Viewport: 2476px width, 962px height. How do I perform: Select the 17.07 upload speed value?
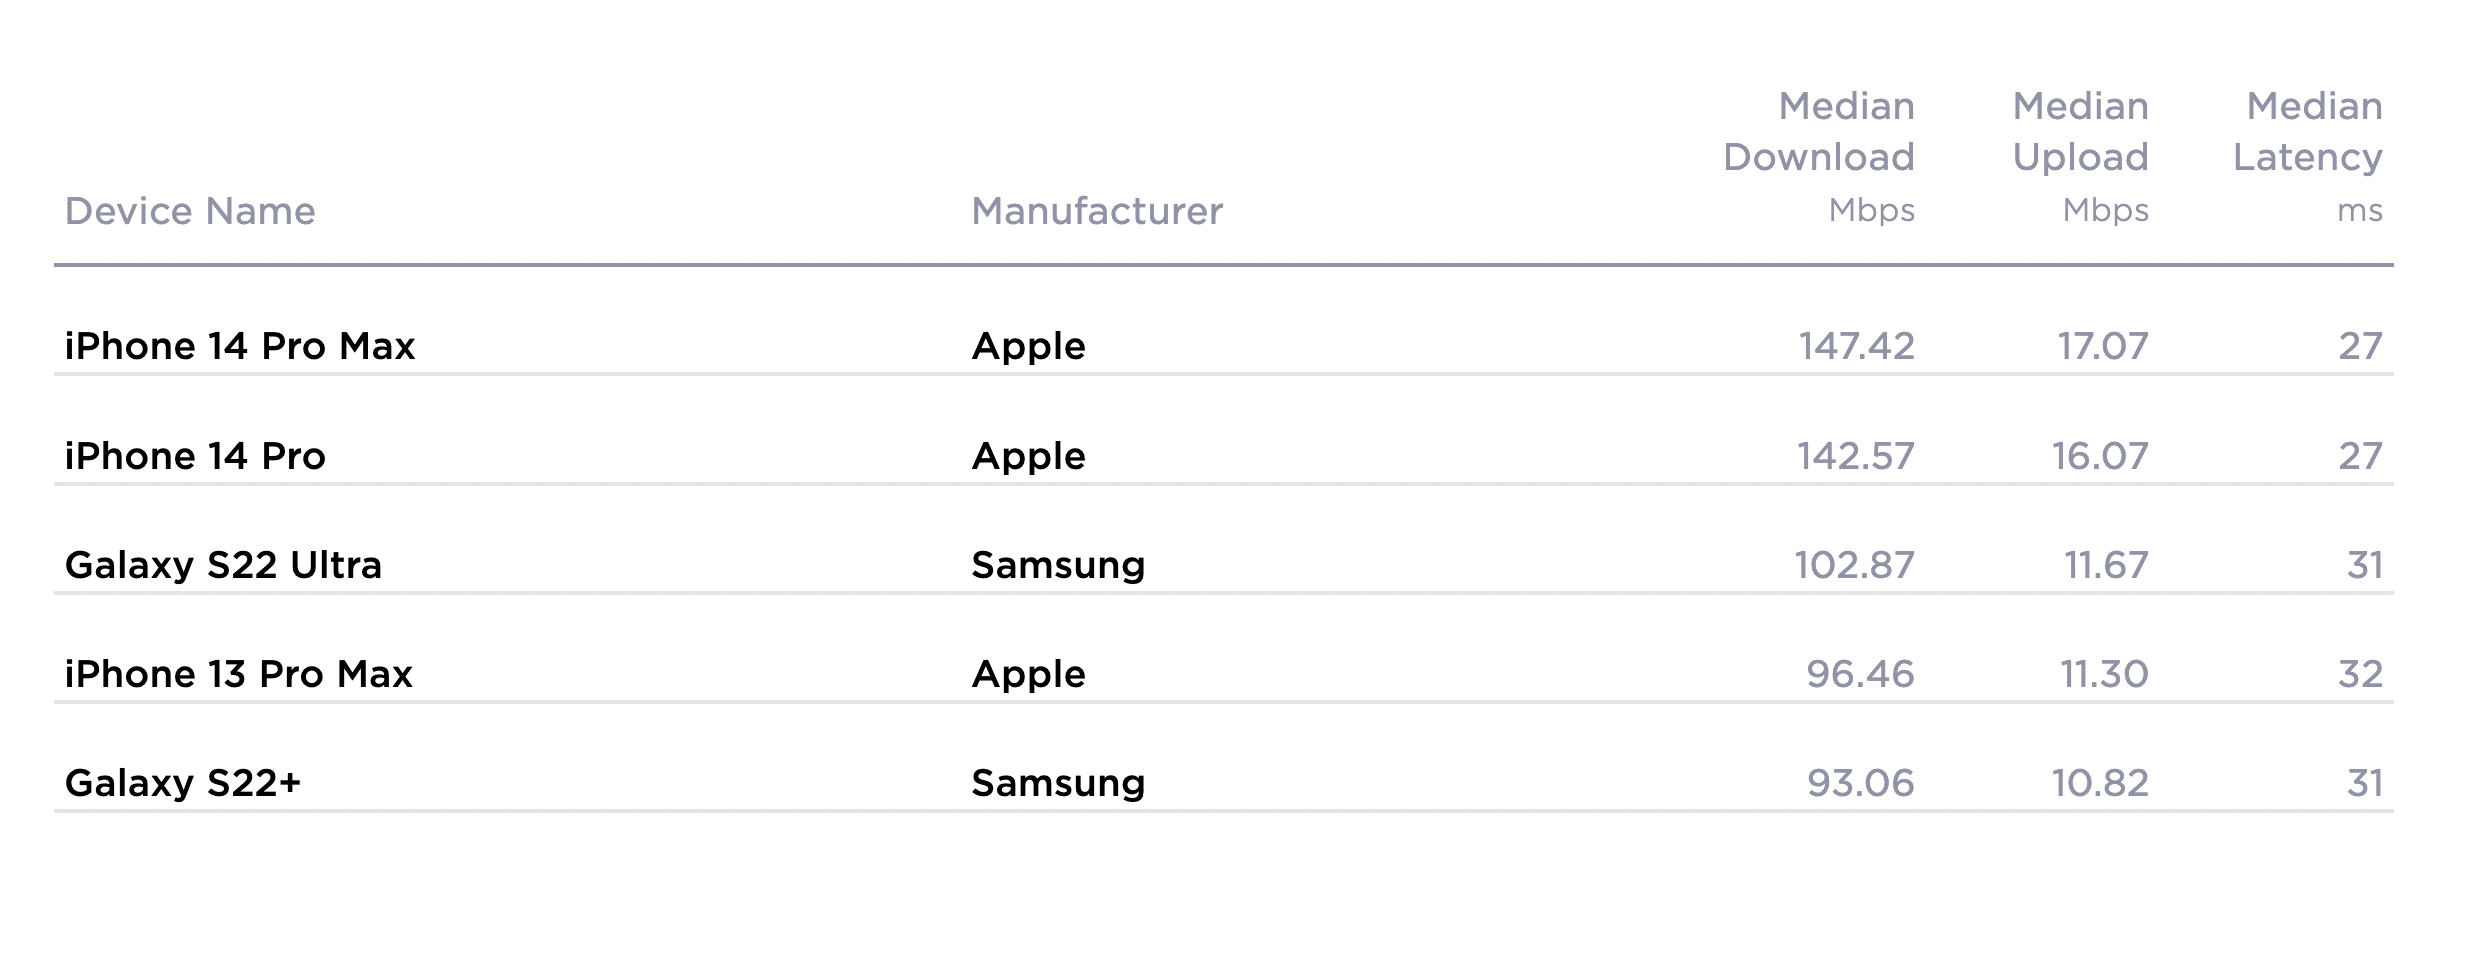click(2102, 346)
